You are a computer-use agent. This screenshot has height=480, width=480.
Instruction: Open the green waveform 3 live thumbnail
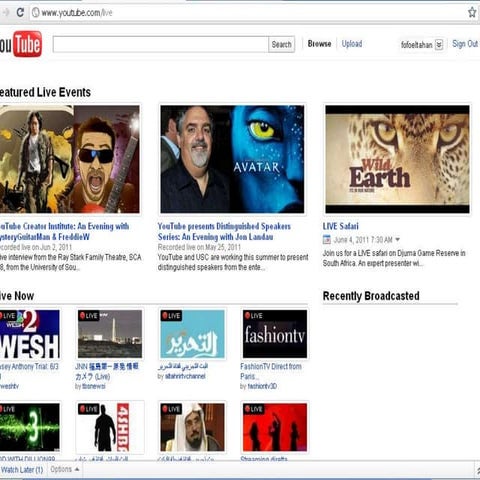tap(30, 427)
